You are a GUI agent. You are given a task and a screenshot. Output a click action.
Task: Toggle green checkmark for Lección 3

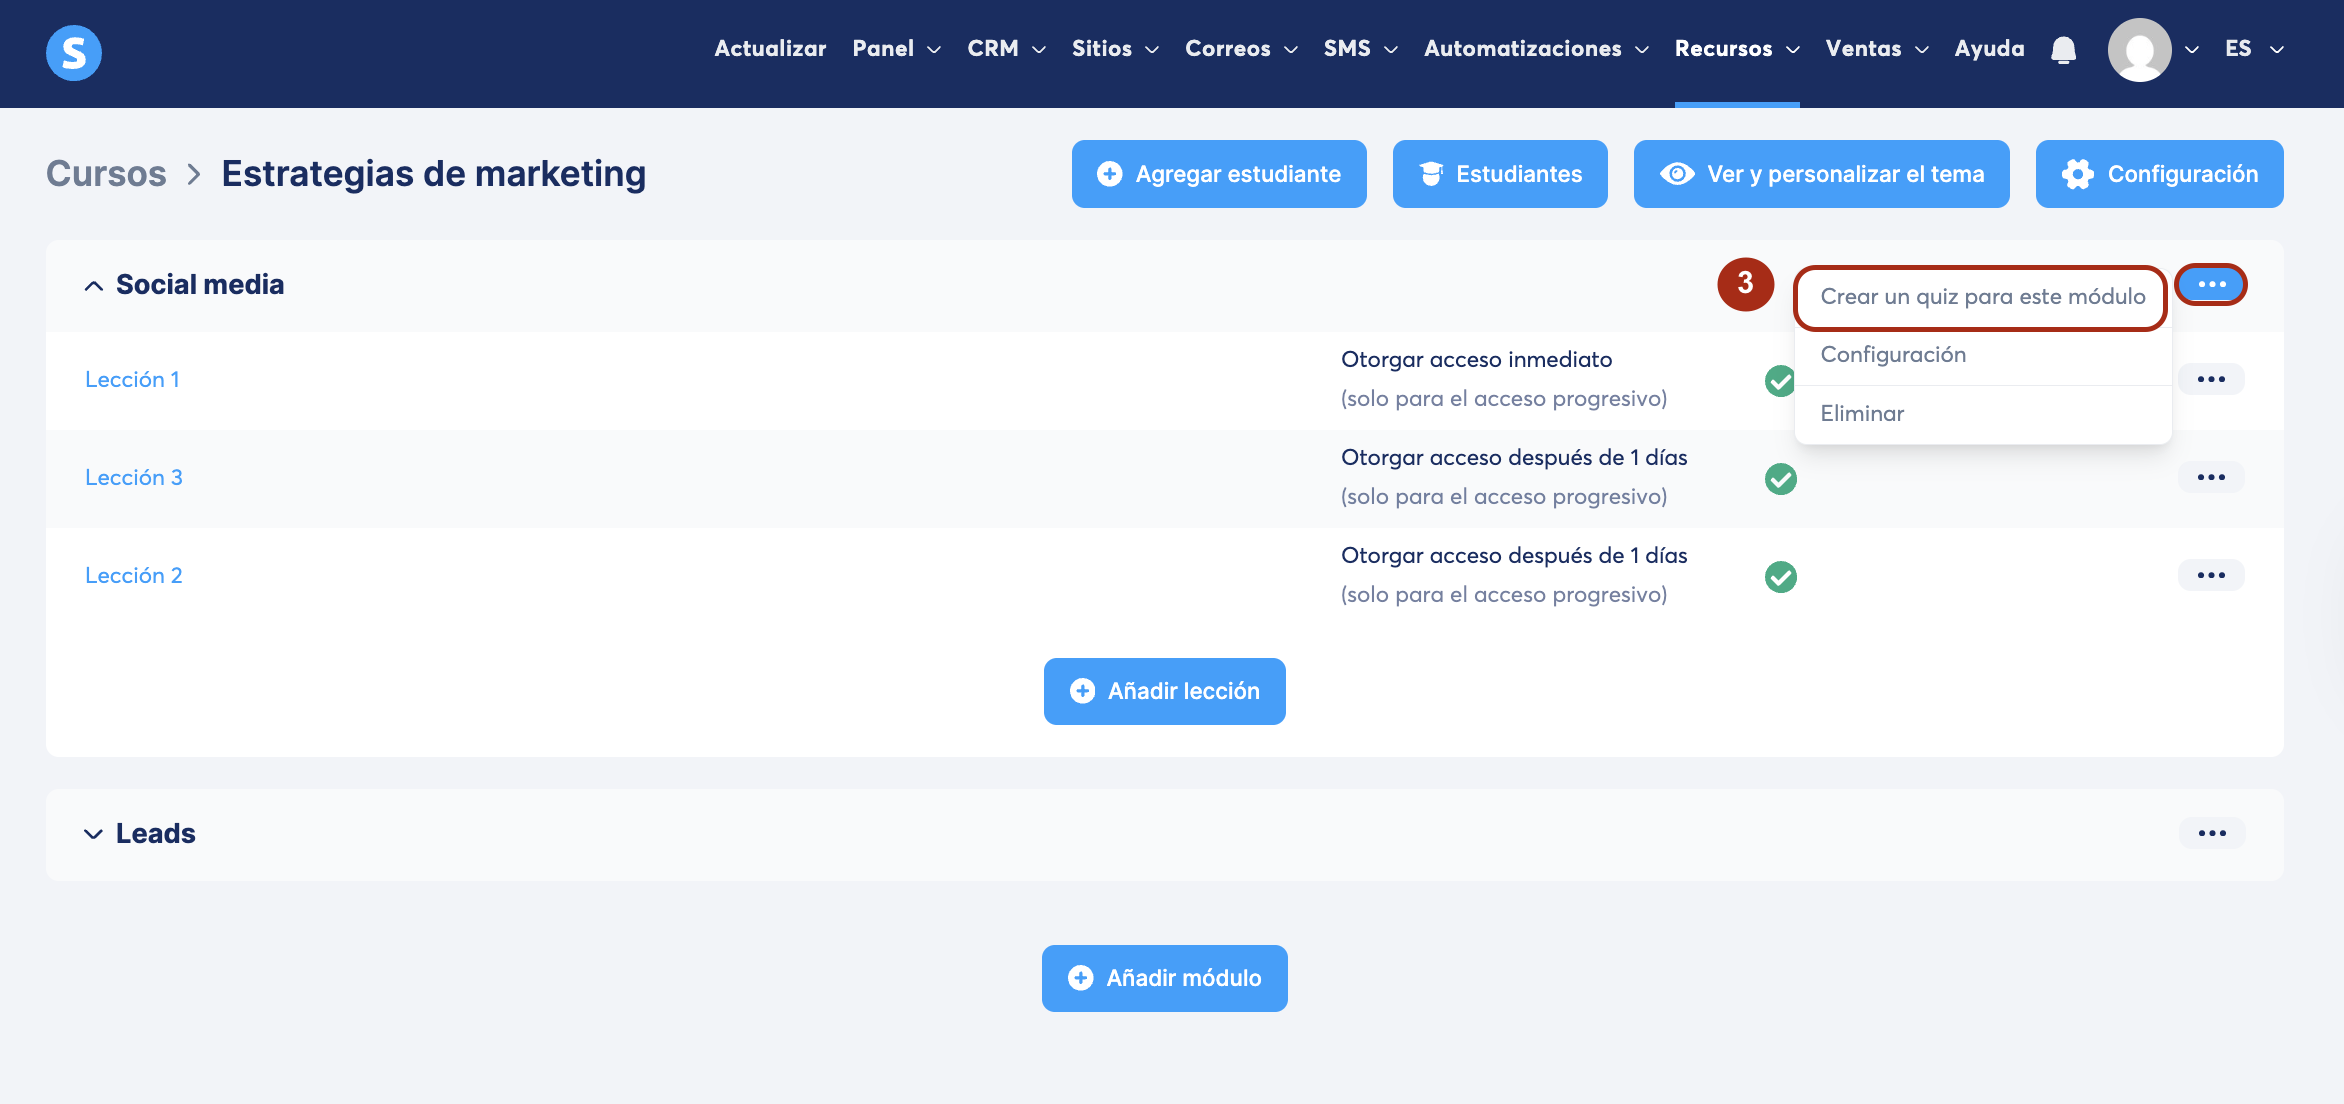tap(1780, 480)
